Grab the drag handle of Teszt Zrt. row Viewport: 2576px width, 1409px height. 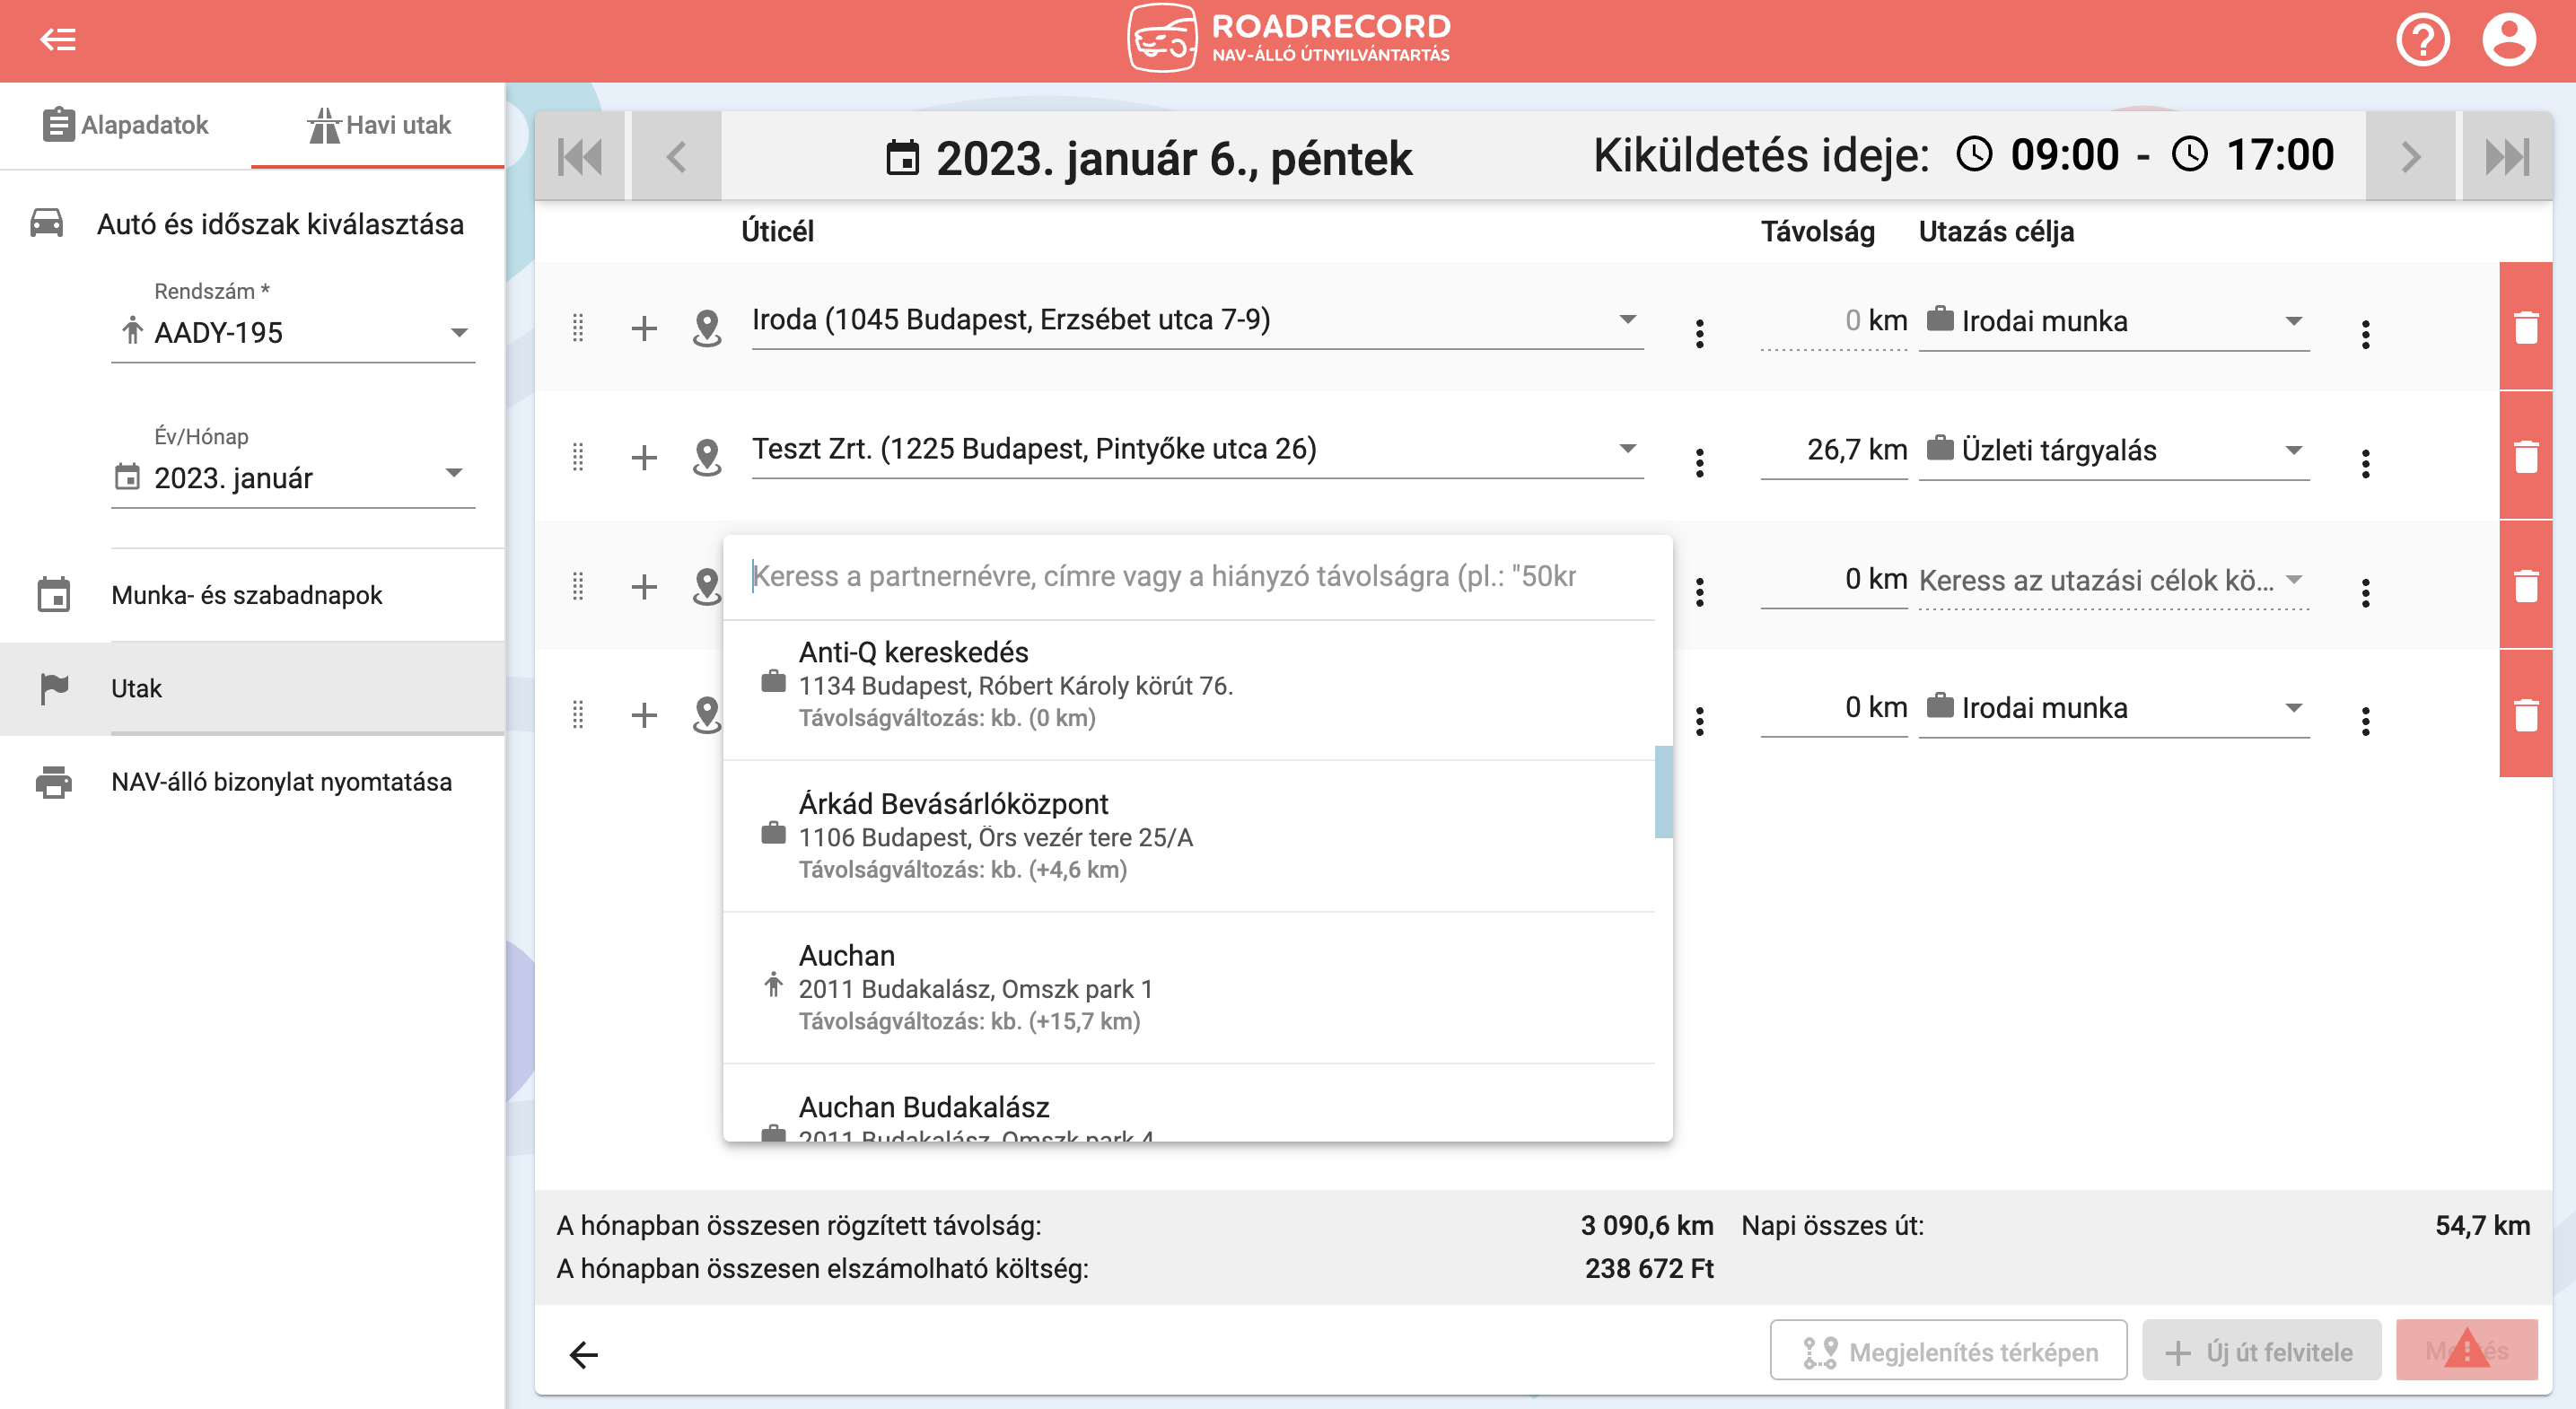(578, 457)
